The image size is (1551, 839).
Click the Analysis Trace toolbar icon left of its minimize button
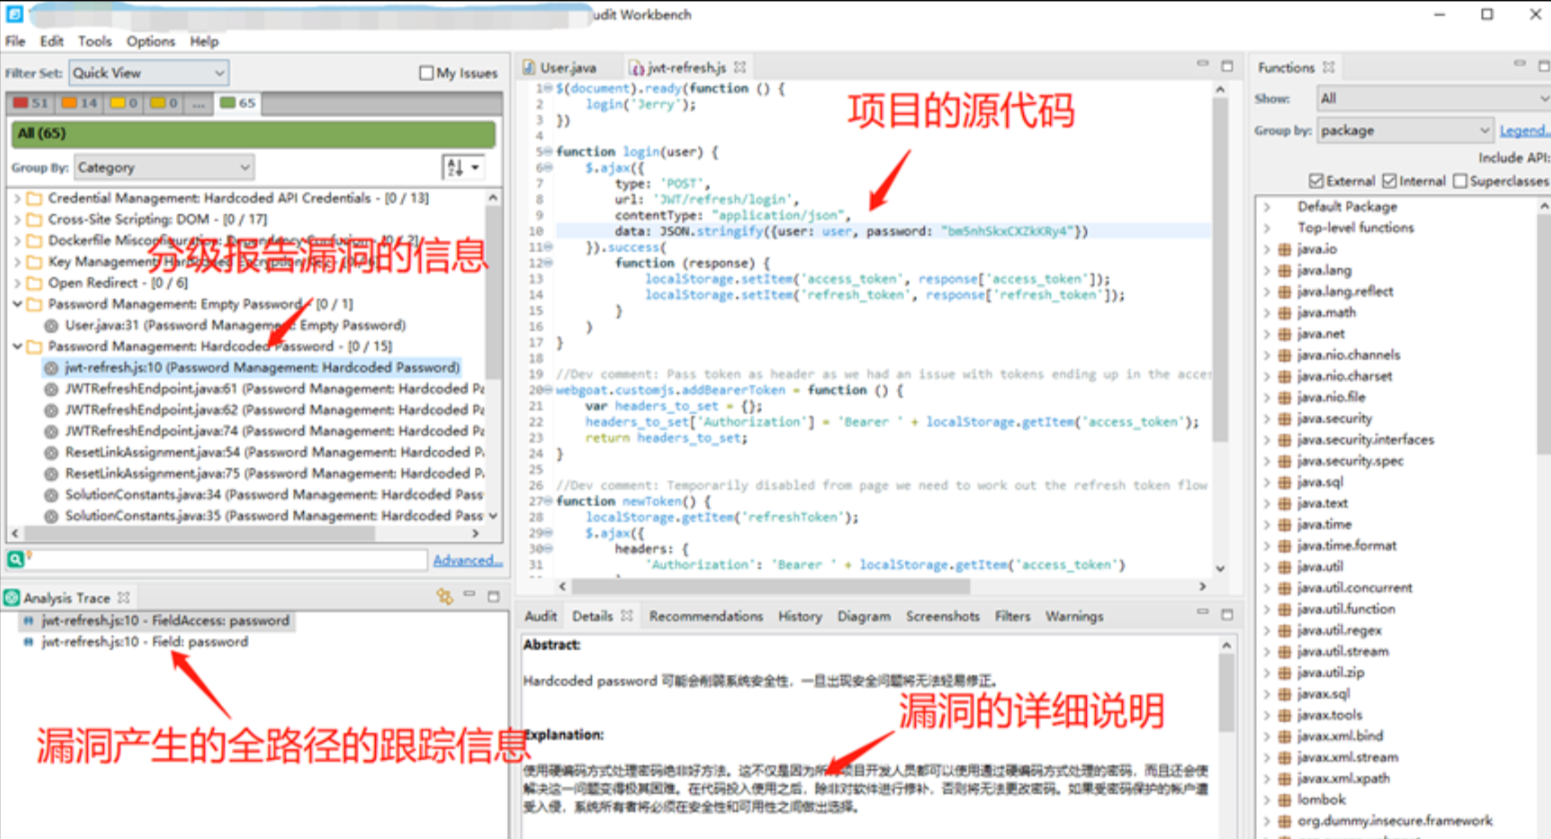(444, 597)
